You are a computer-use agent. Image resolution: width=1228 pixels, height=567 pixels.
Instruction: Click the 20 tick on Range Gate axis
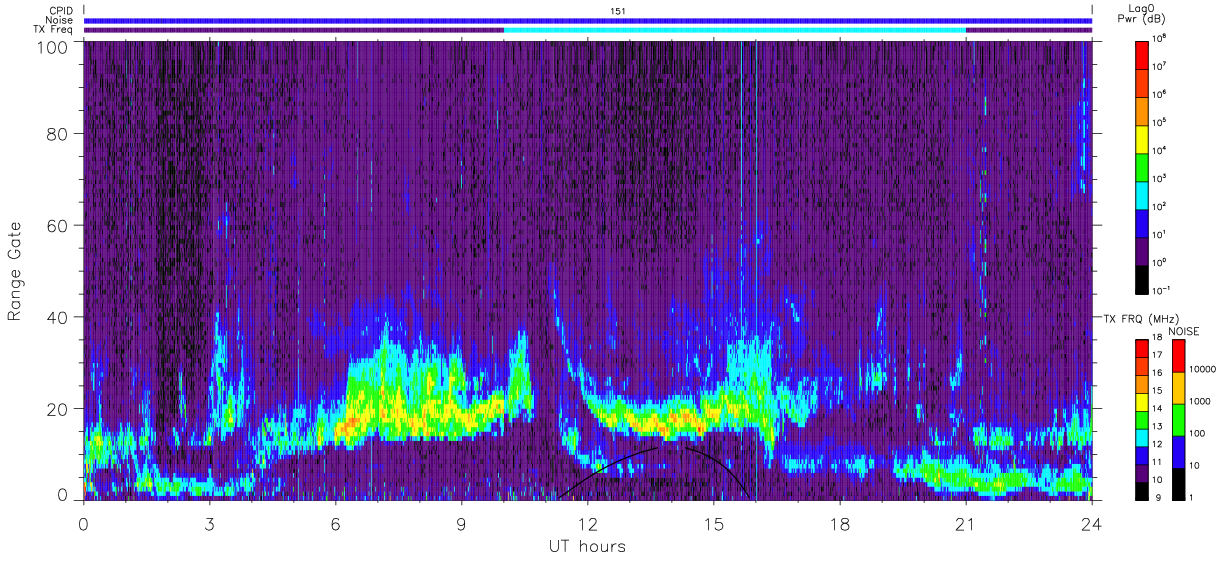point(58,408)
